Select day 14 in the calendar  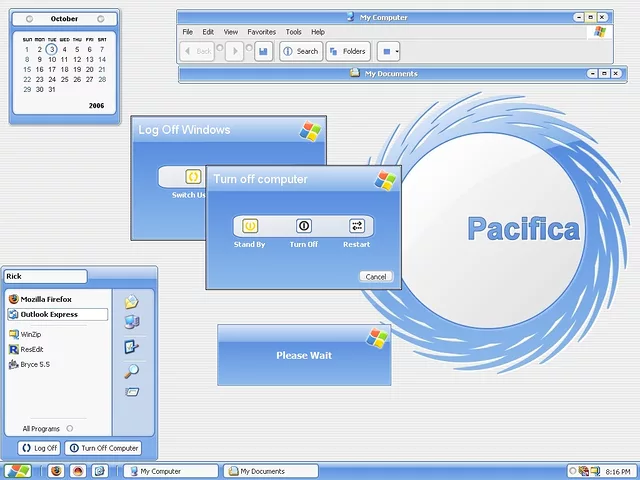[x=101, y=59]
